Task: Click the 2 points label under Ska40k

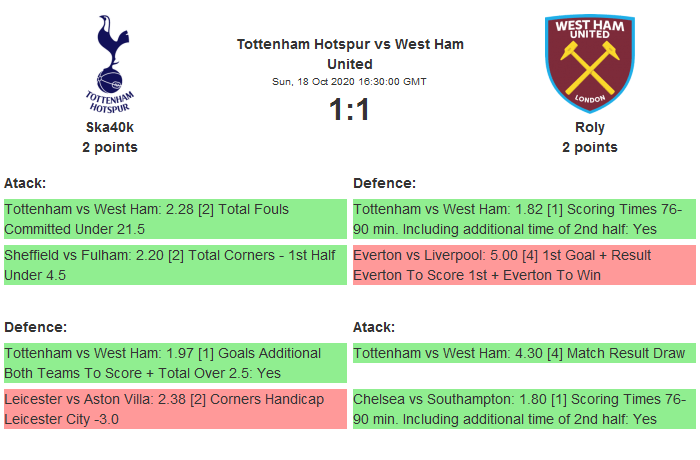Action: [x=110, y=147]
